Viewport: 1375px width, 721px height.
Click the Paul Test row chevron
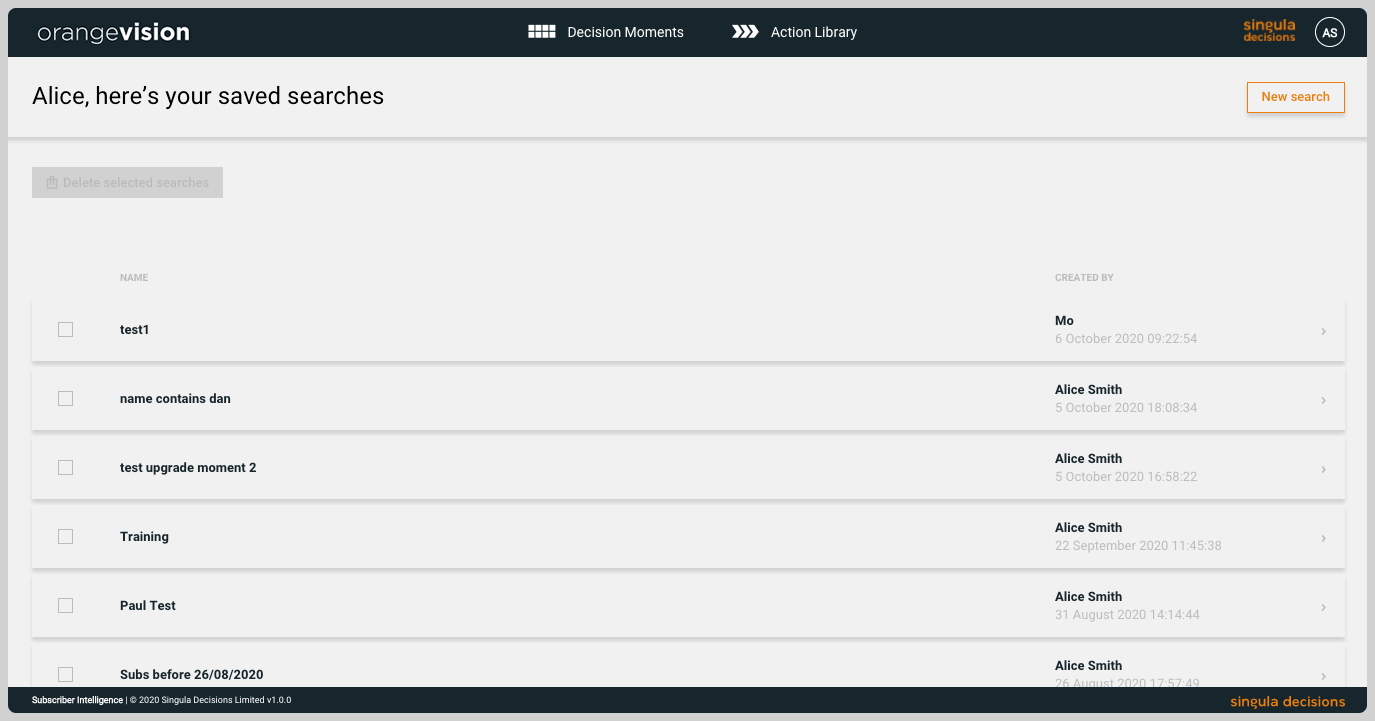pyautogui.click(x=1323, y=607)
